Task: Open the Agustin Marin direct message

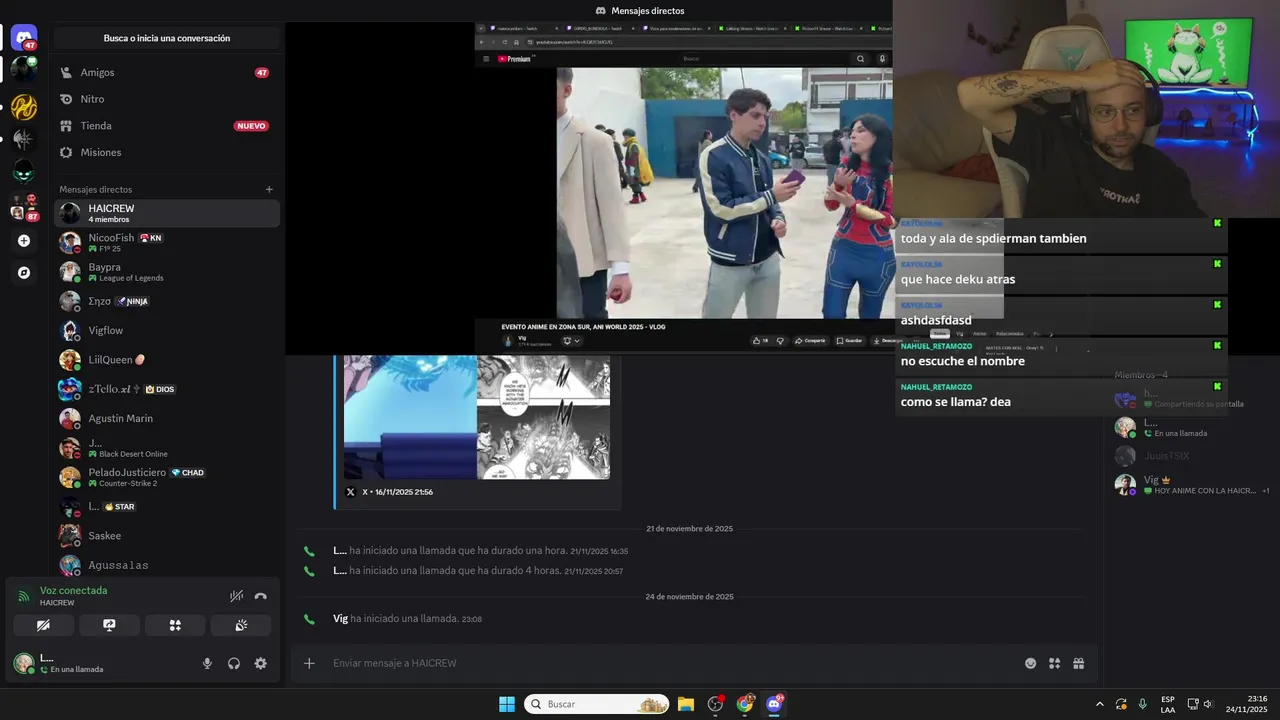Action: 167,418
